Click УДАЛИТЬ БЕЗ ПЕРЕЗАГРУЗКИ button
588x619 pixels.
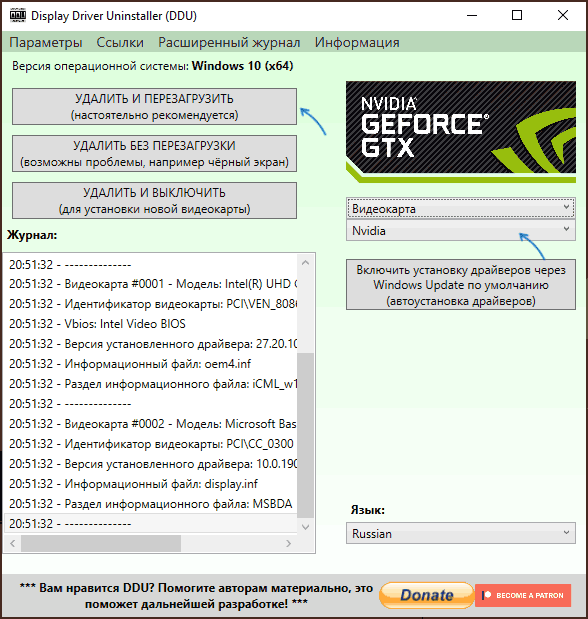(154, 154)
